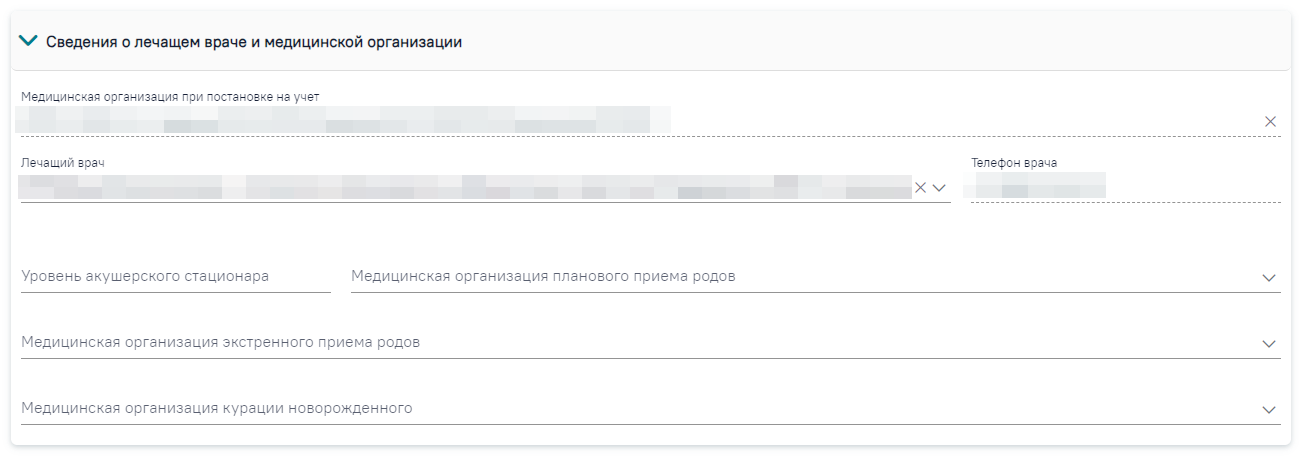Collapse the section using header chevron icon
The height and width of the screenshot is (457, 1299).
click(29, 42)
